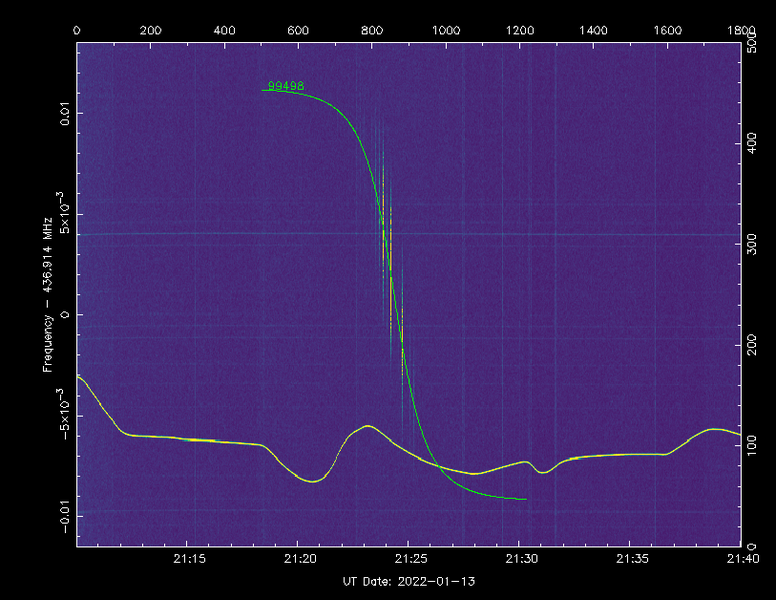Click the right axis value 100
The width and height of the screenshot is (776, 600).
click(751, 446)
